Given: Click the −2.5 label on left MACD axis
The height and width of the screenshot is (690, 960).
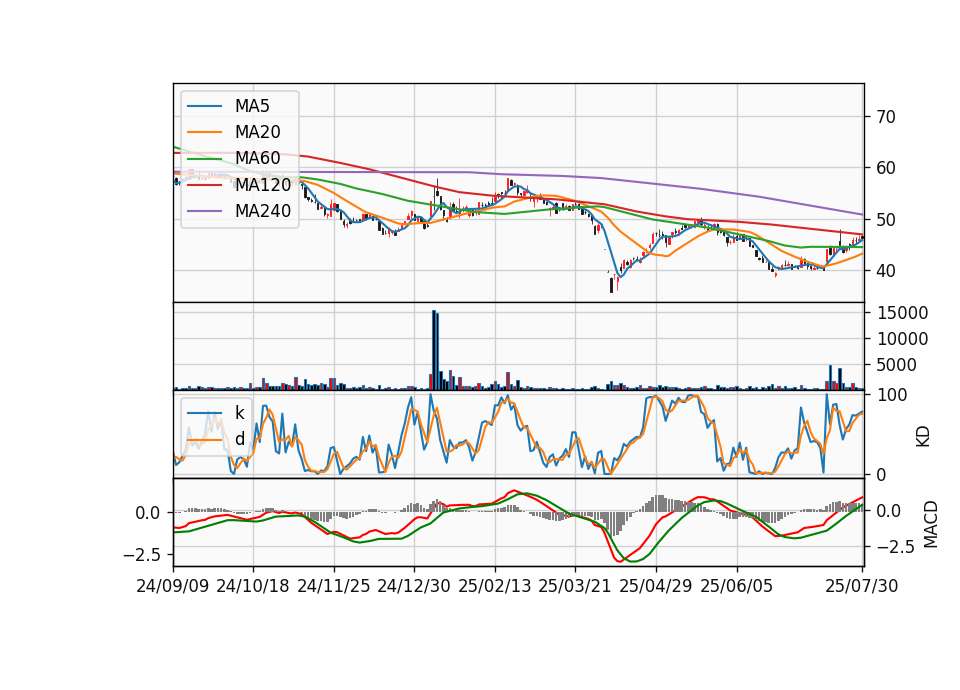Looking at the screenshot, I should pos(143,555).
